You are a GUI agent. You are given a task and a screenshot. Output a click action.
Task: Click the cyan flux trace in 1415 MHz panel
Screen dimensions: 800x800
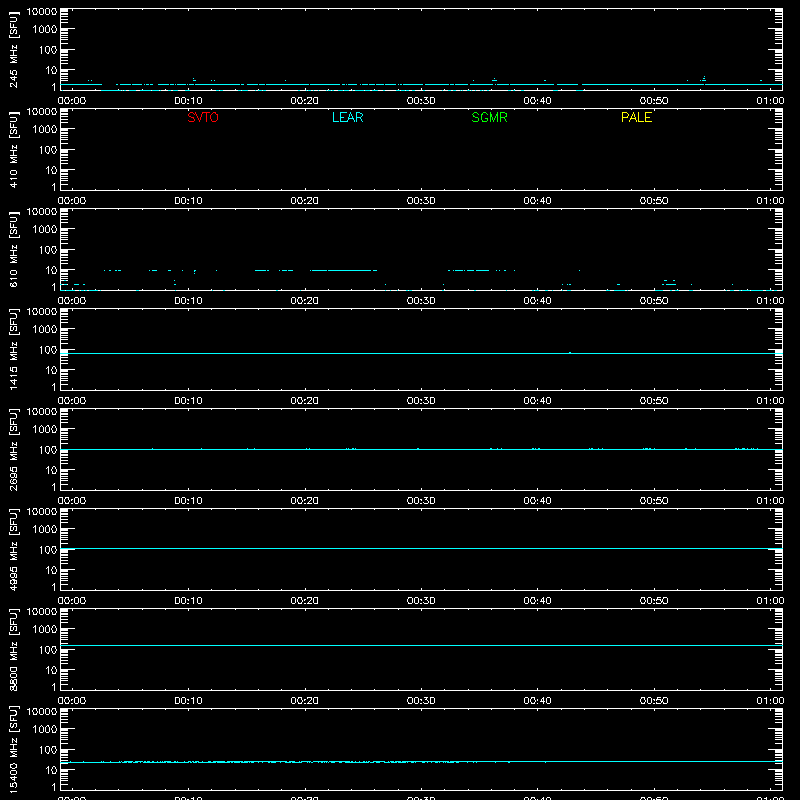pyautogui.click(x=421, y=353)
